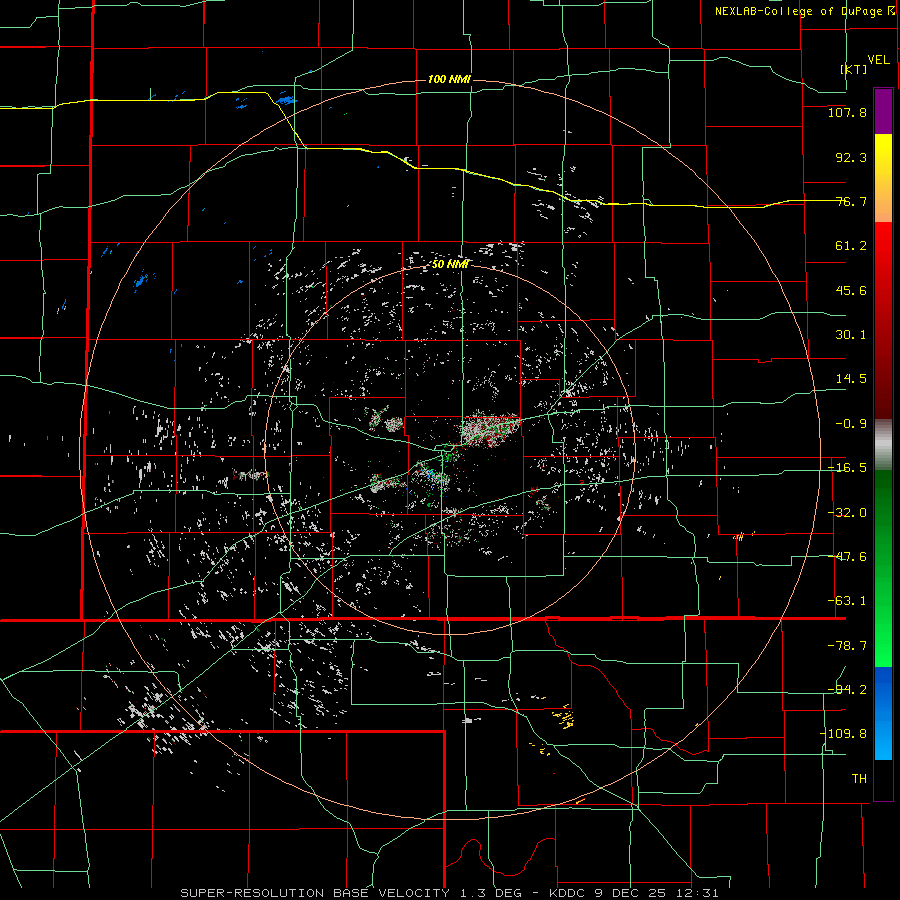900x900 pixels.
Task: Click the -0.9 velocity scale value
Action: [851, 424]
